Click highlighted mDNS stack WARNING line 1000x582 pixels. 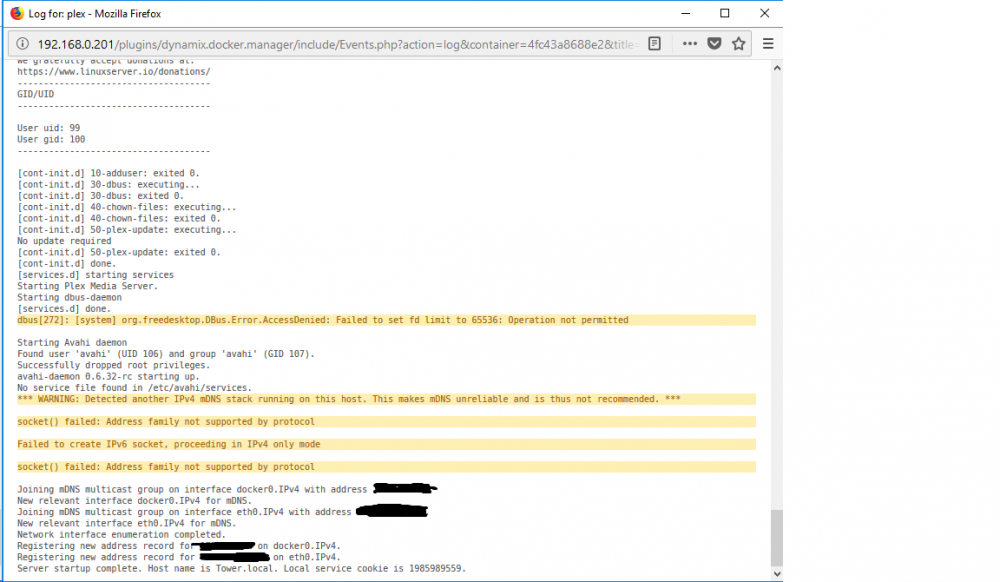(x=386, y=400)
